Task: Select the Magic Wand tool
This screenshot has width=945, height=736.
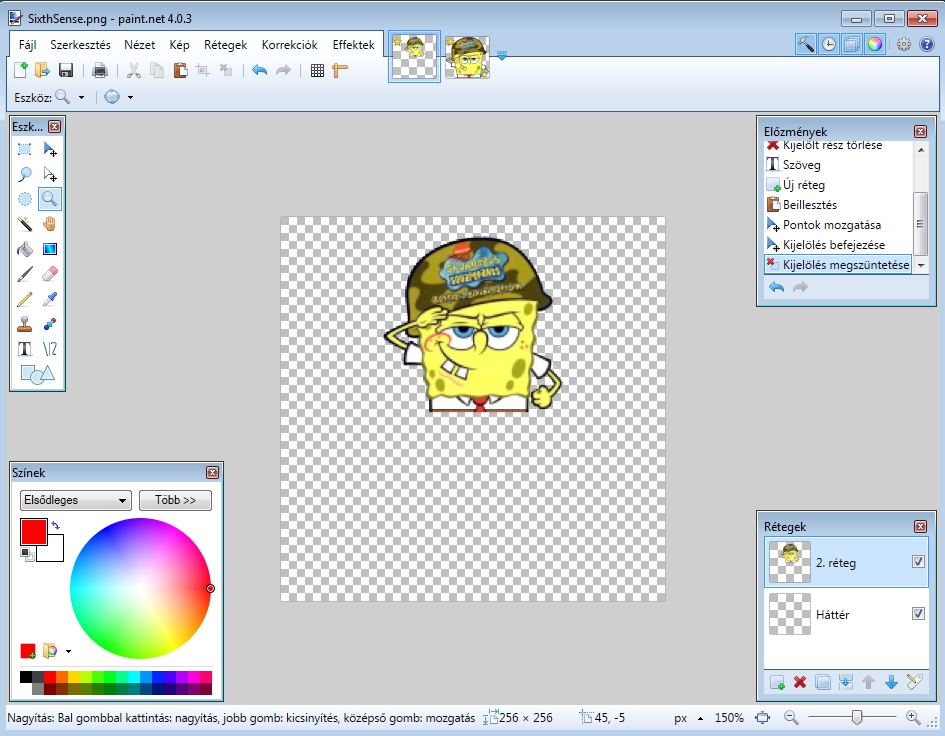Action: coord(25,224)
